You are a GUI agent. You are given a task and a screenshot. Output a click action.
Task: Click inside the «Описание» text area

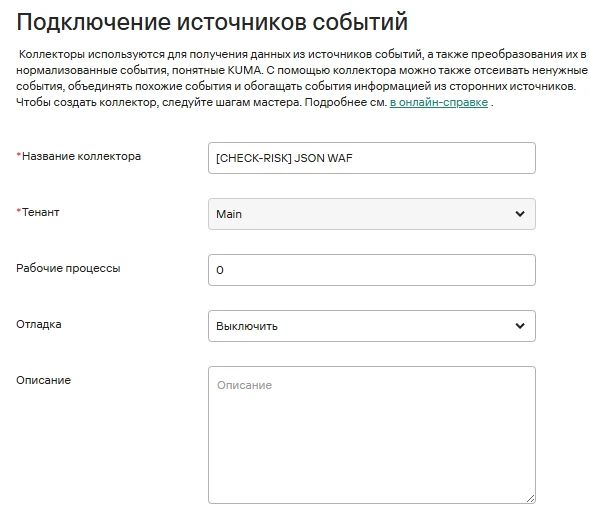click(372, 435)
